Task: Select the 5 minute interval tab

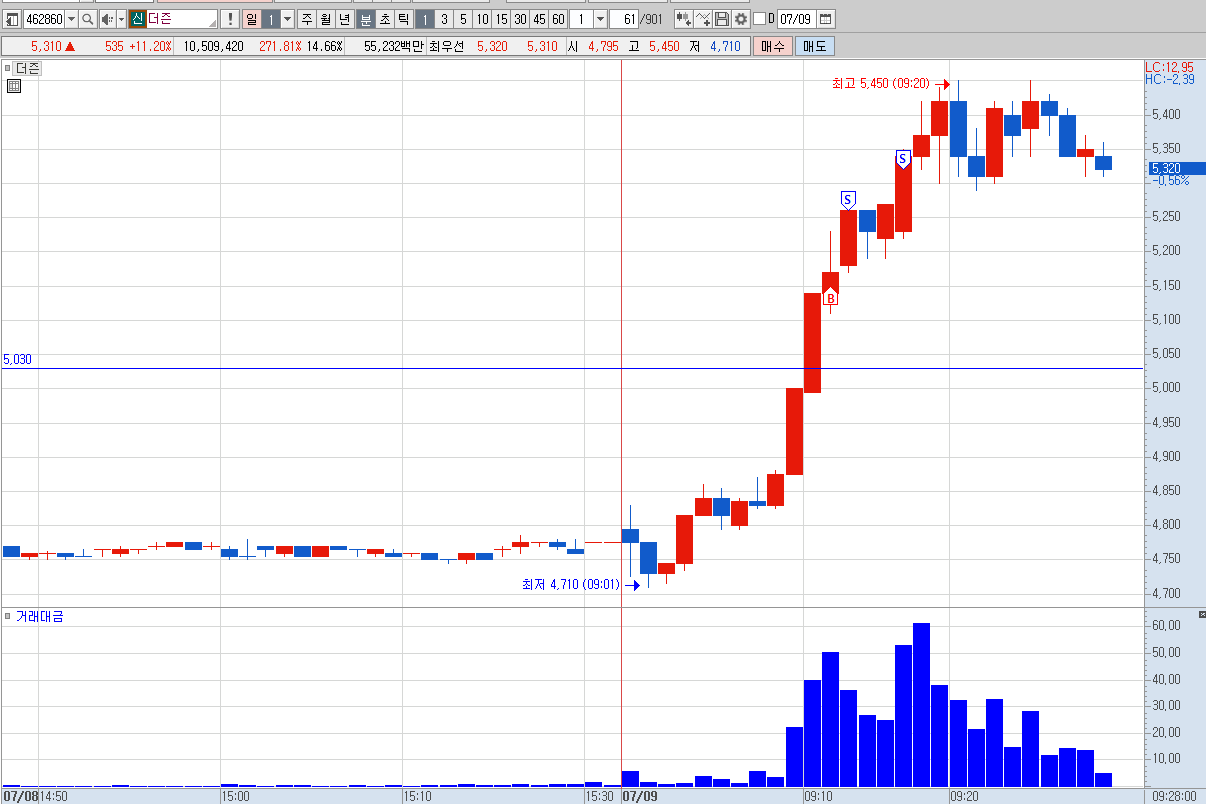Action: coord(463,19)
